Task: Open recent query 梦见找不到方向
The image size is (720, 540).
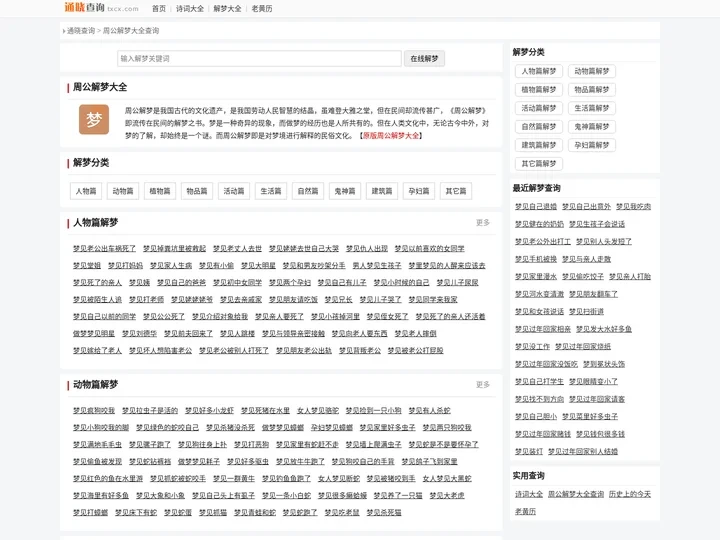Action: tap(540, 399)
